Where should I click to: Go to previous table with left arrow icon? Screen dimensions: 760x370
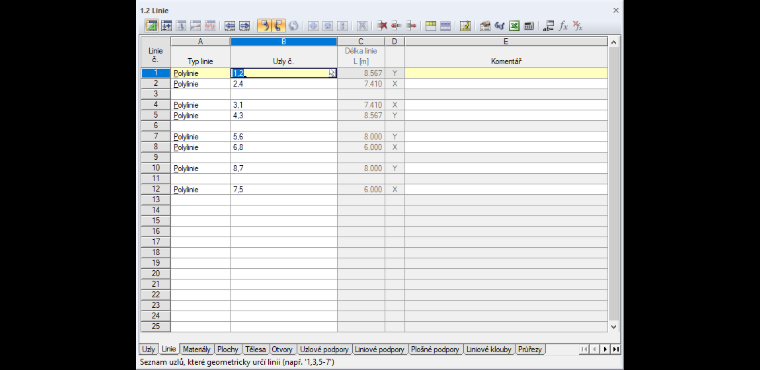point(230,26)
